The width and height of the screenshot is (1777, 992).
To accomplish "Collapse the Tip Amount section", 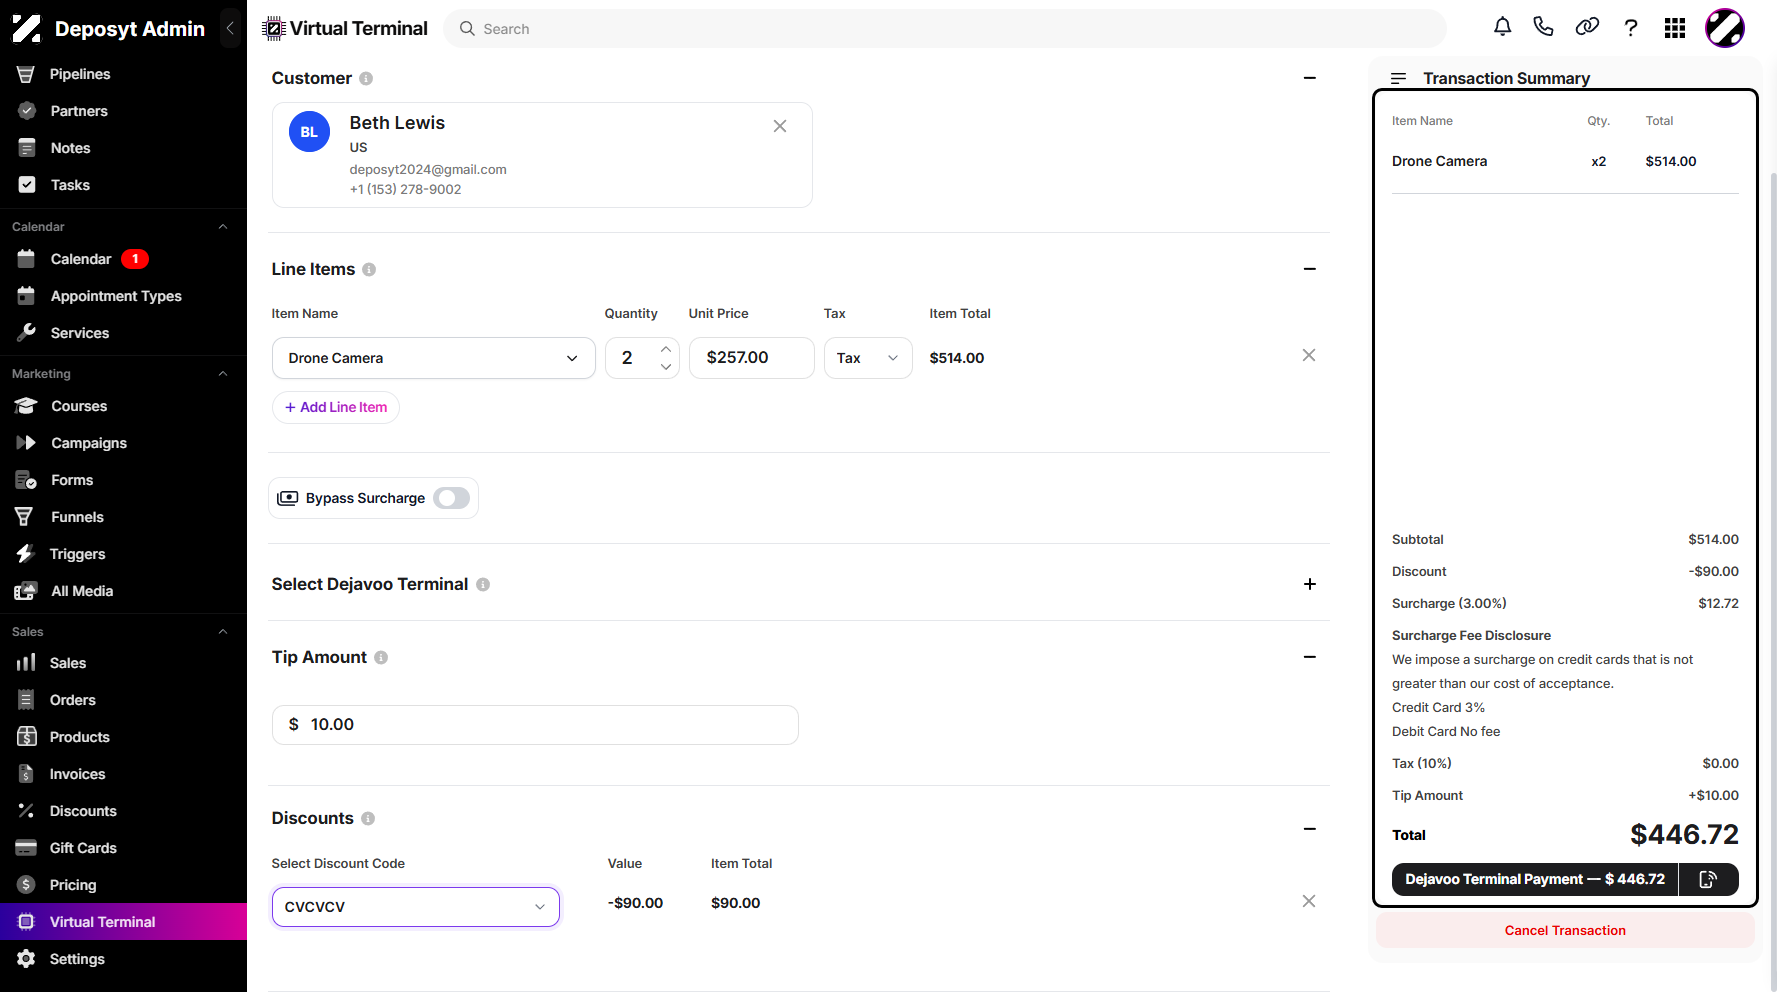I will click(x=1310, y=657).
